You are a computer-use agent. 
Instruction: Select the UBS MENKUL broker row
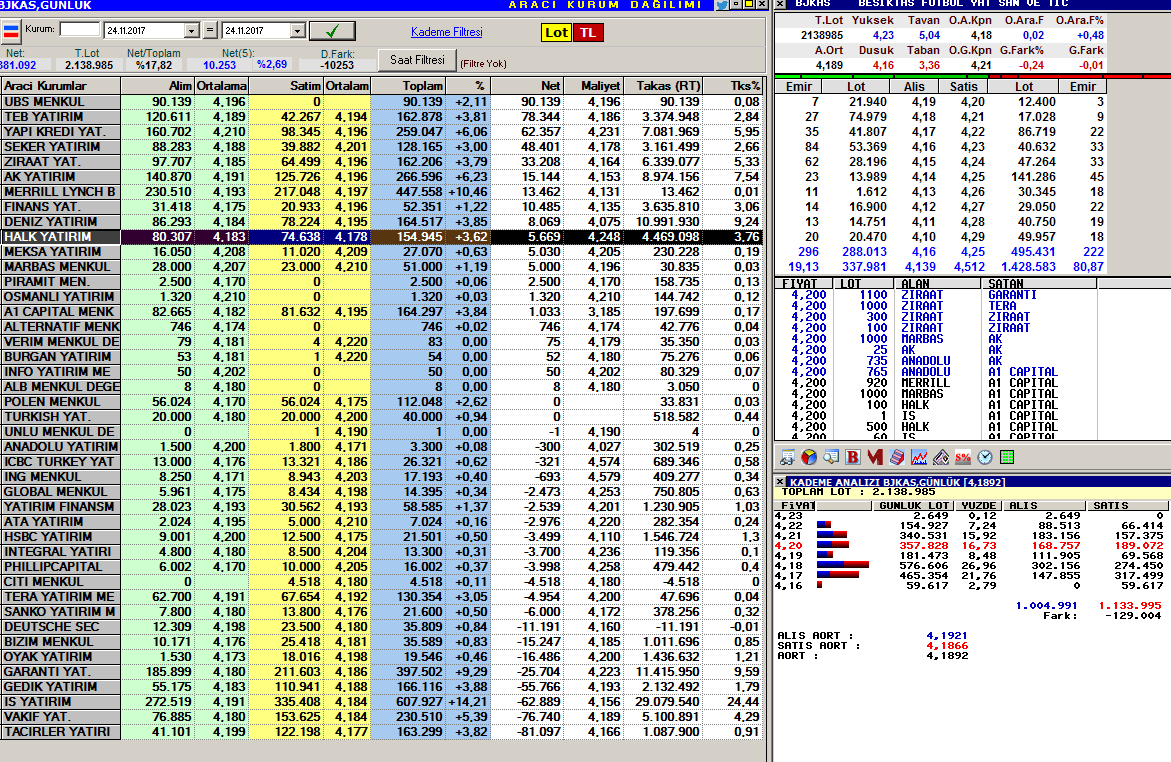coord(382,102)
